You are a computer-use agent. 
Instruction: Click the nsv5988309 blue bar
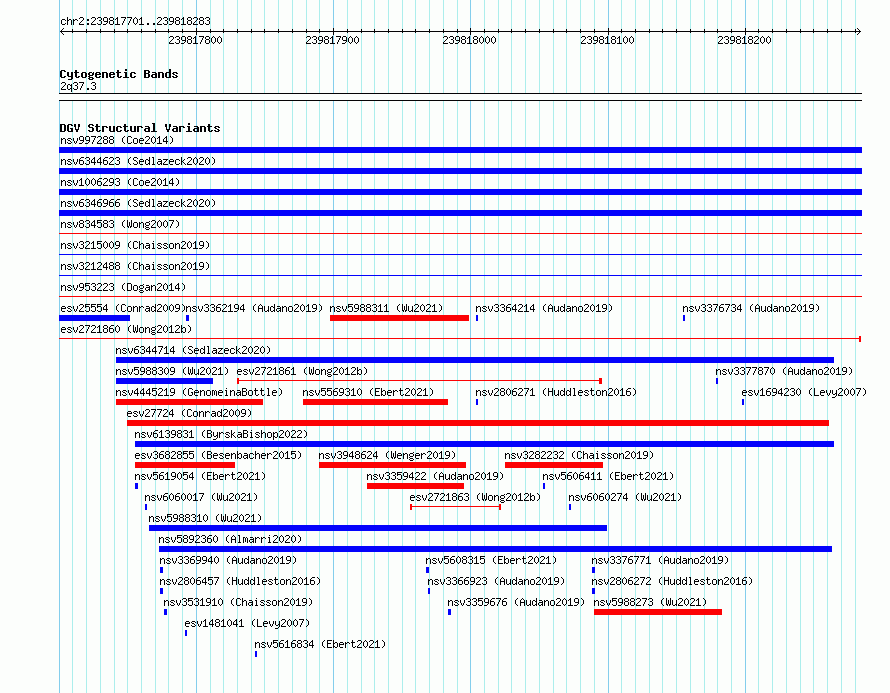(165, 381)
